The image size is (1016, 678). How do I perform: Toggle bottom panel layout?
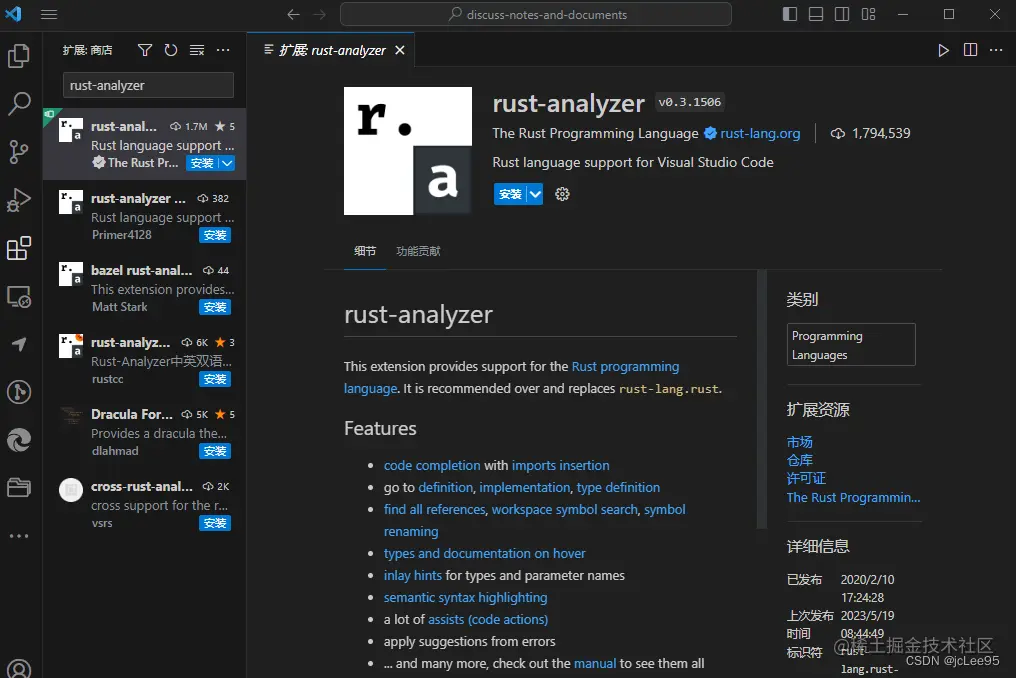[x=816, y=14]
